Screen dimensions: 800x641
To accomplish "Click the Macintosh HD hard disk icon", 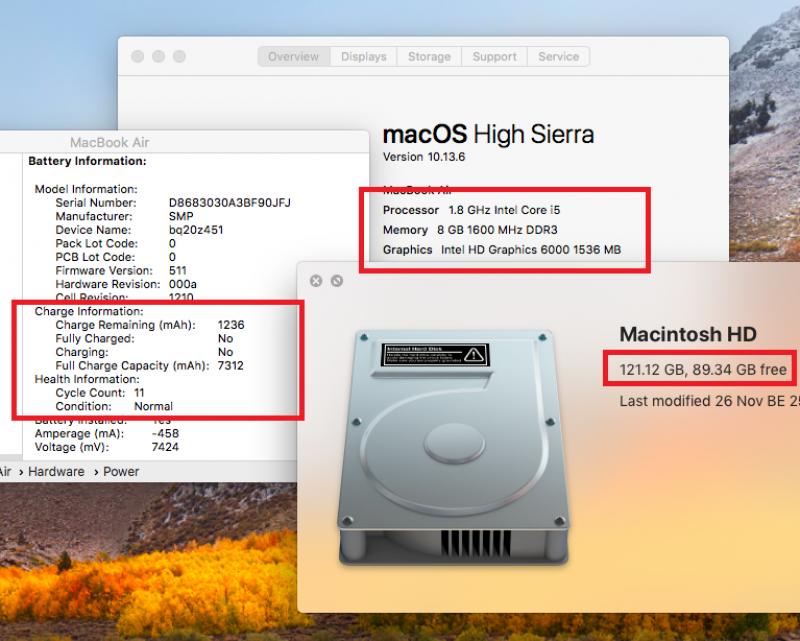I will [453, 447].
